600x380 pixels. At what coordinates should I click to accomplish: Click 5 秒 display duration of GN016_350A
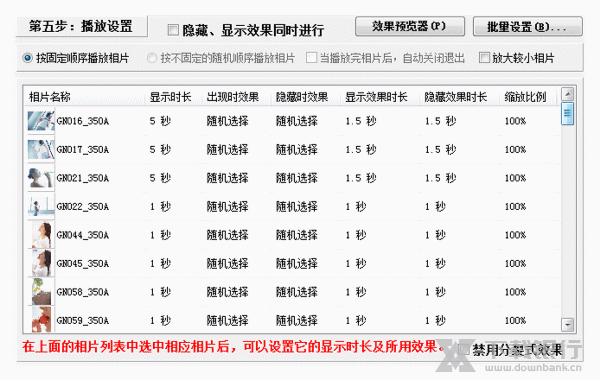160,121
